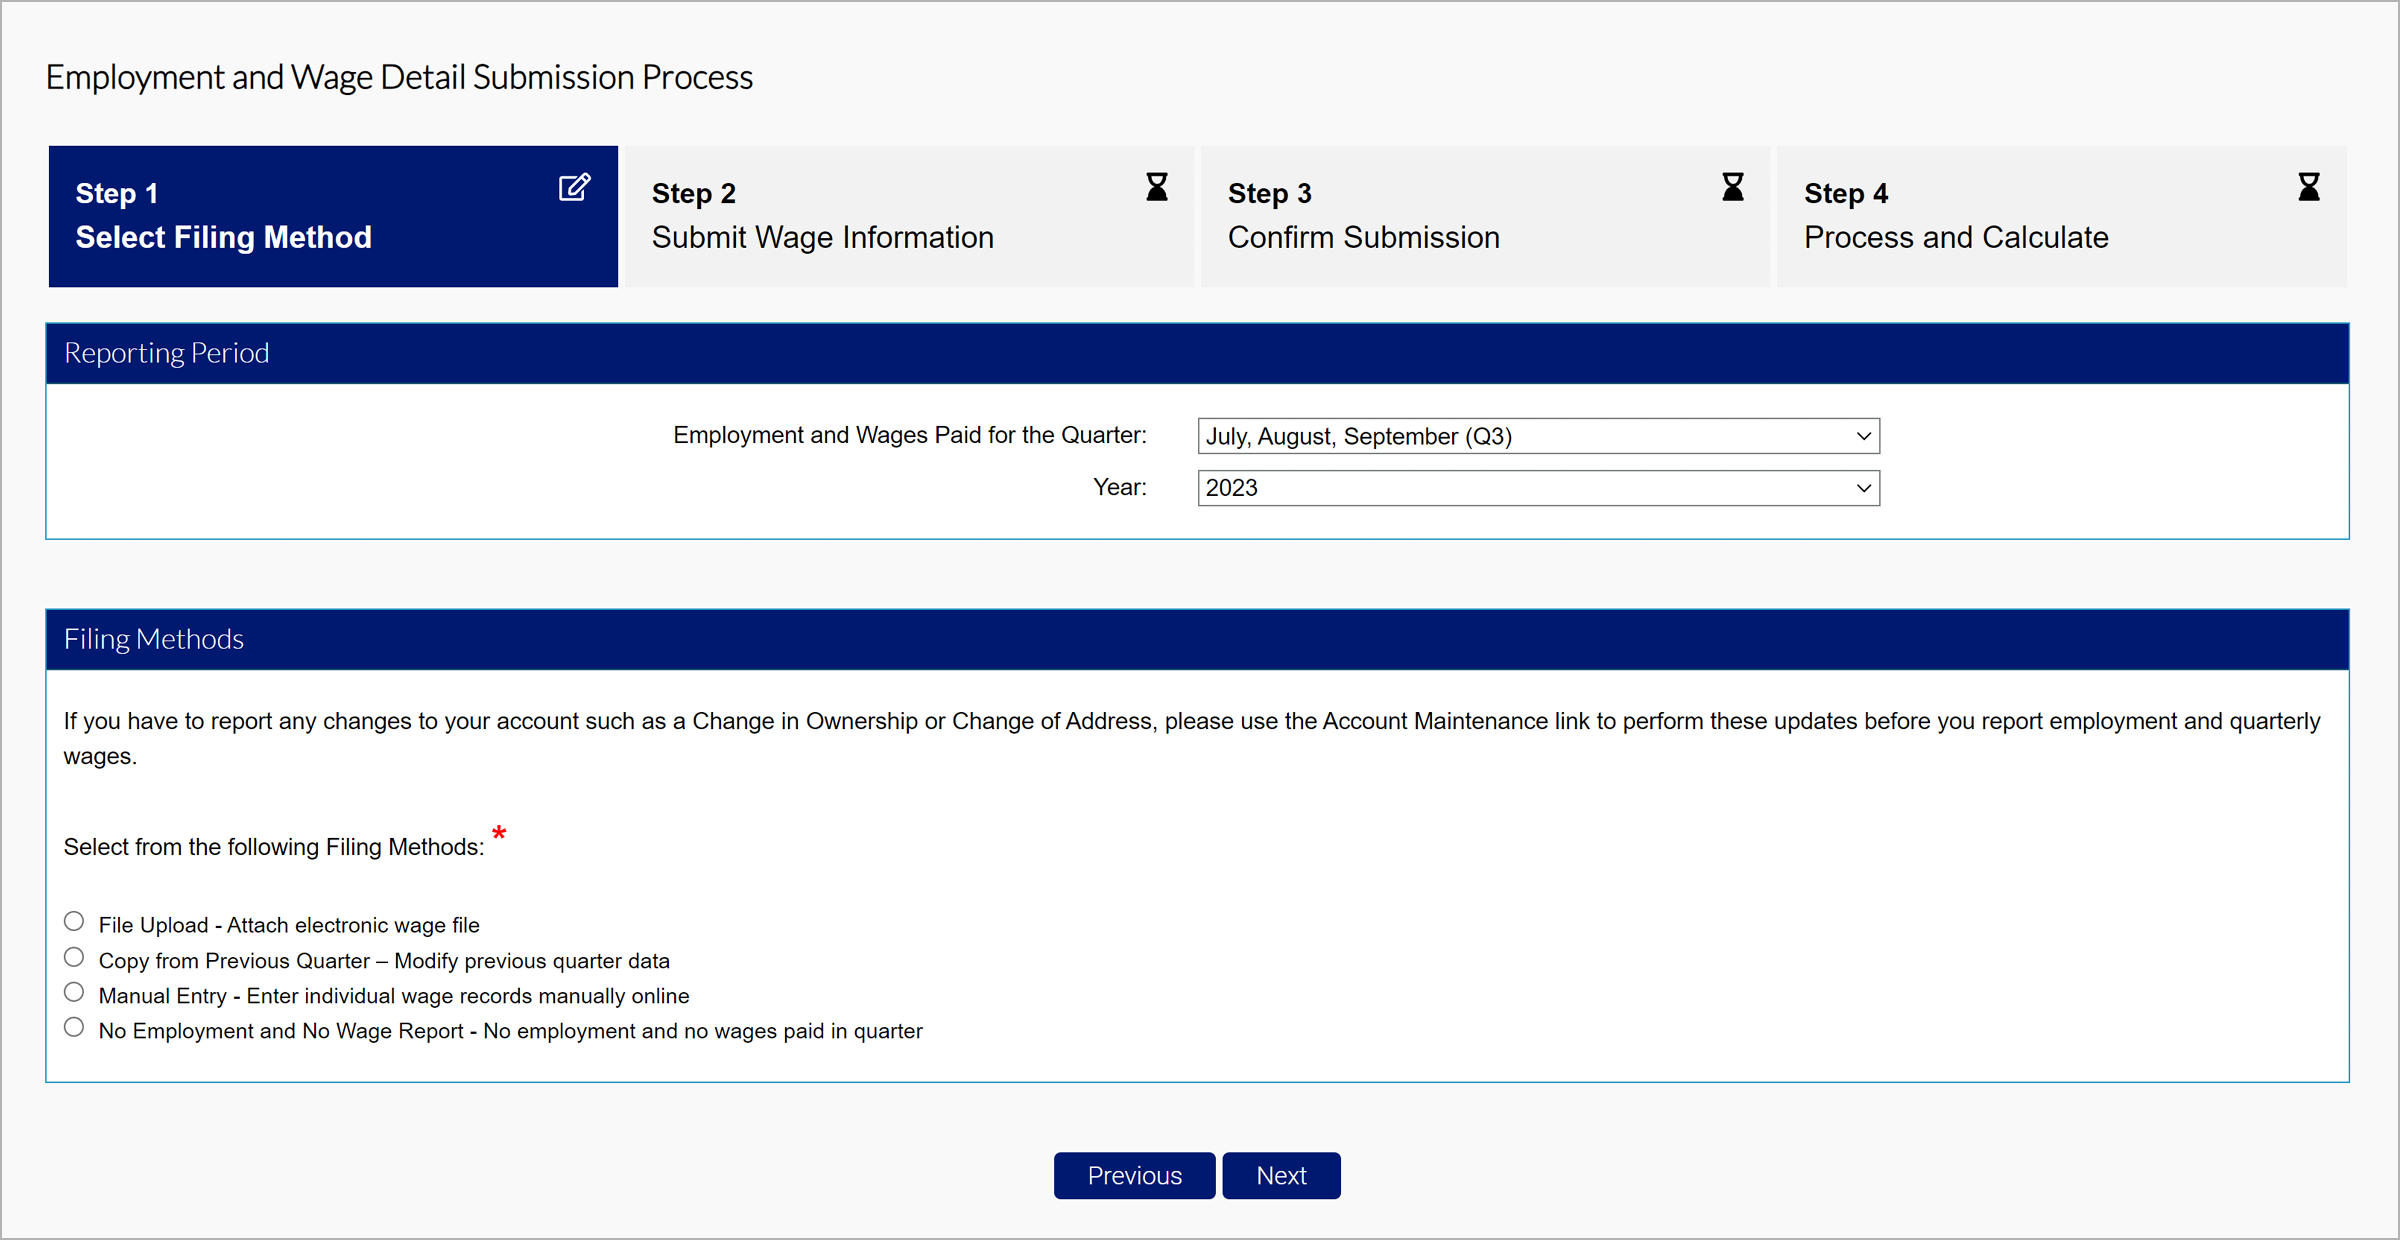Click the hourglass icon on Step 2

(x=1157, y=187)
